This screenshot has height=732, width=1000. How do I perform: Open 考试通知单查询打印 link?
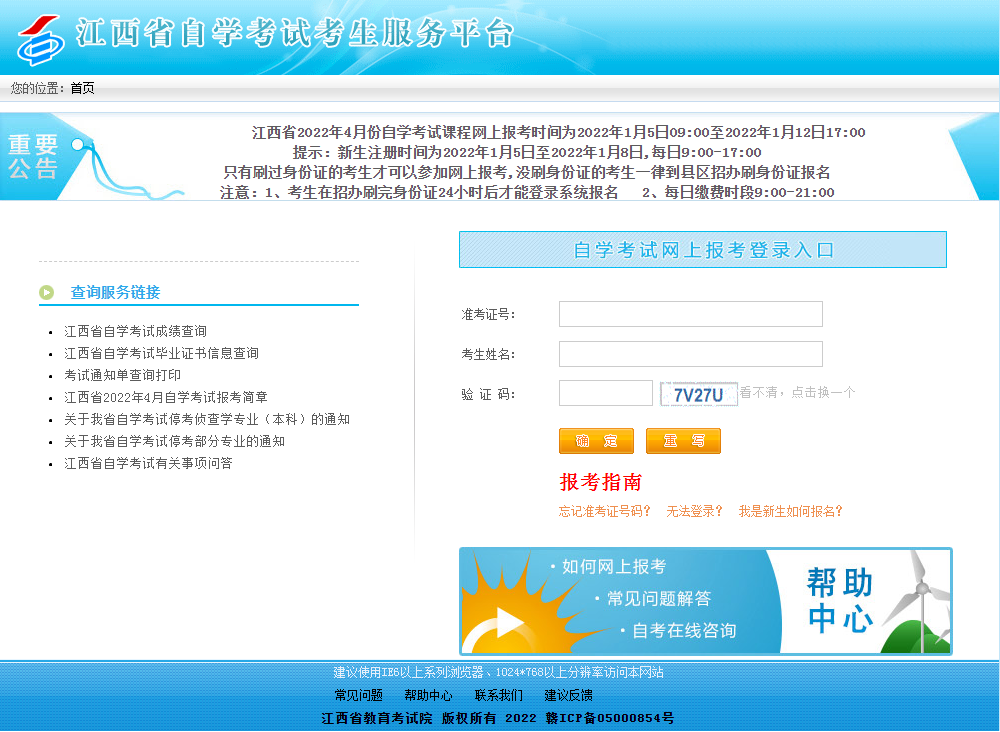coord(123,375)
